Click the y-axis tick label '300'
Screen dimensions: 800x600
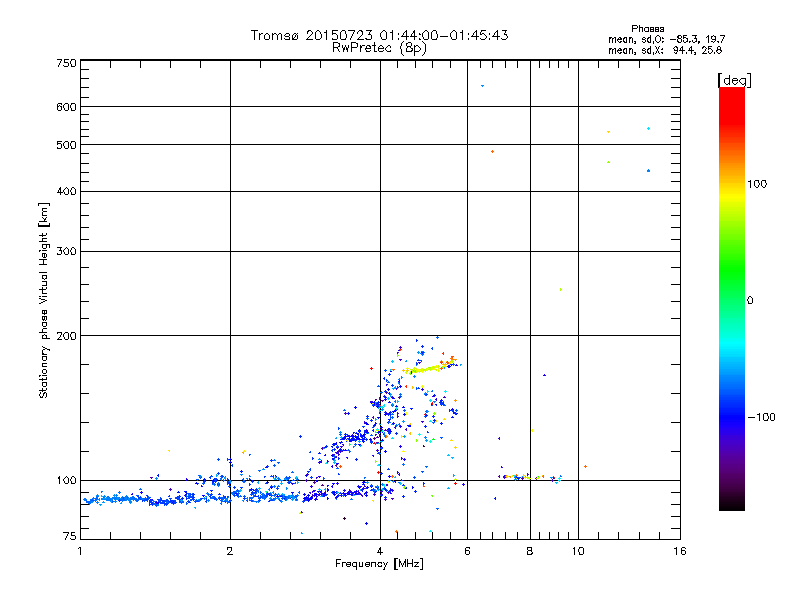tap(66, 252)
